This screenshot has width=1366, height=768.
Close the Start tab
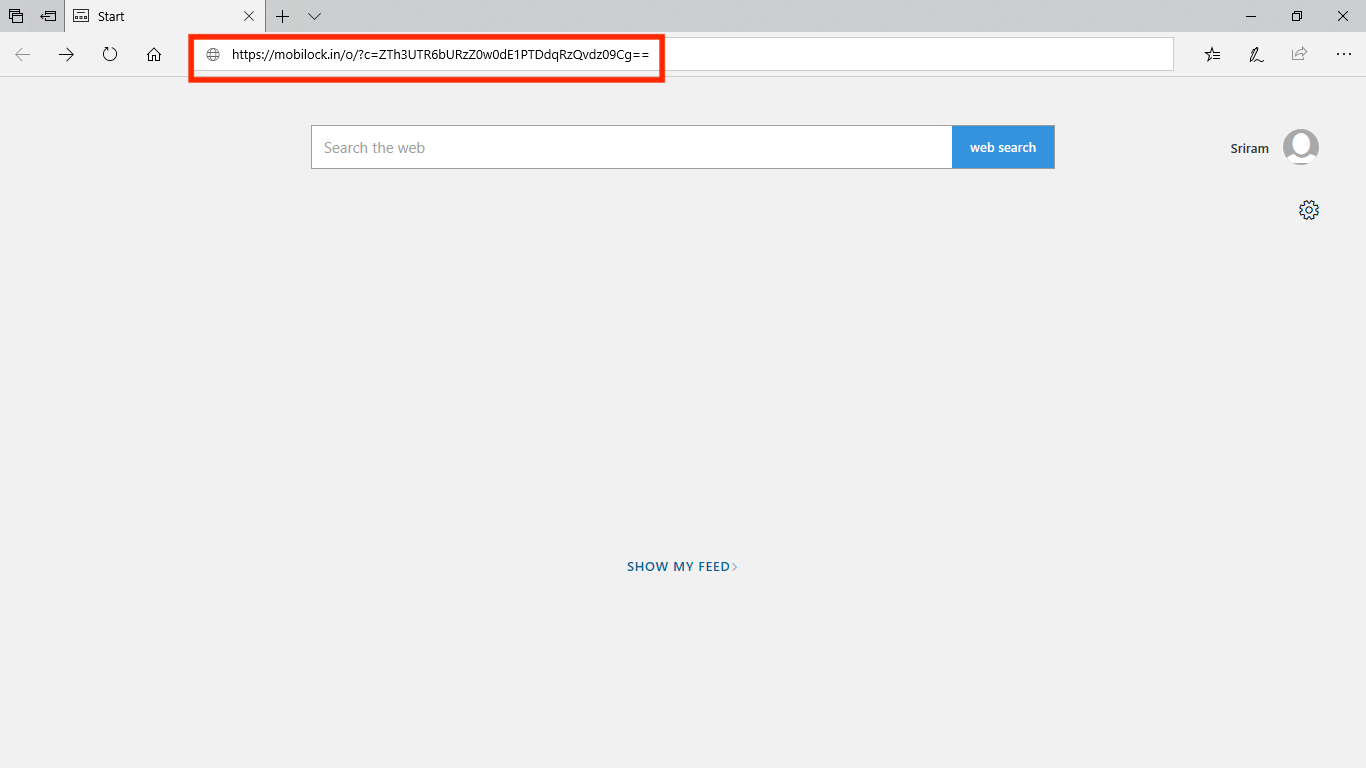tap(249, 16)
